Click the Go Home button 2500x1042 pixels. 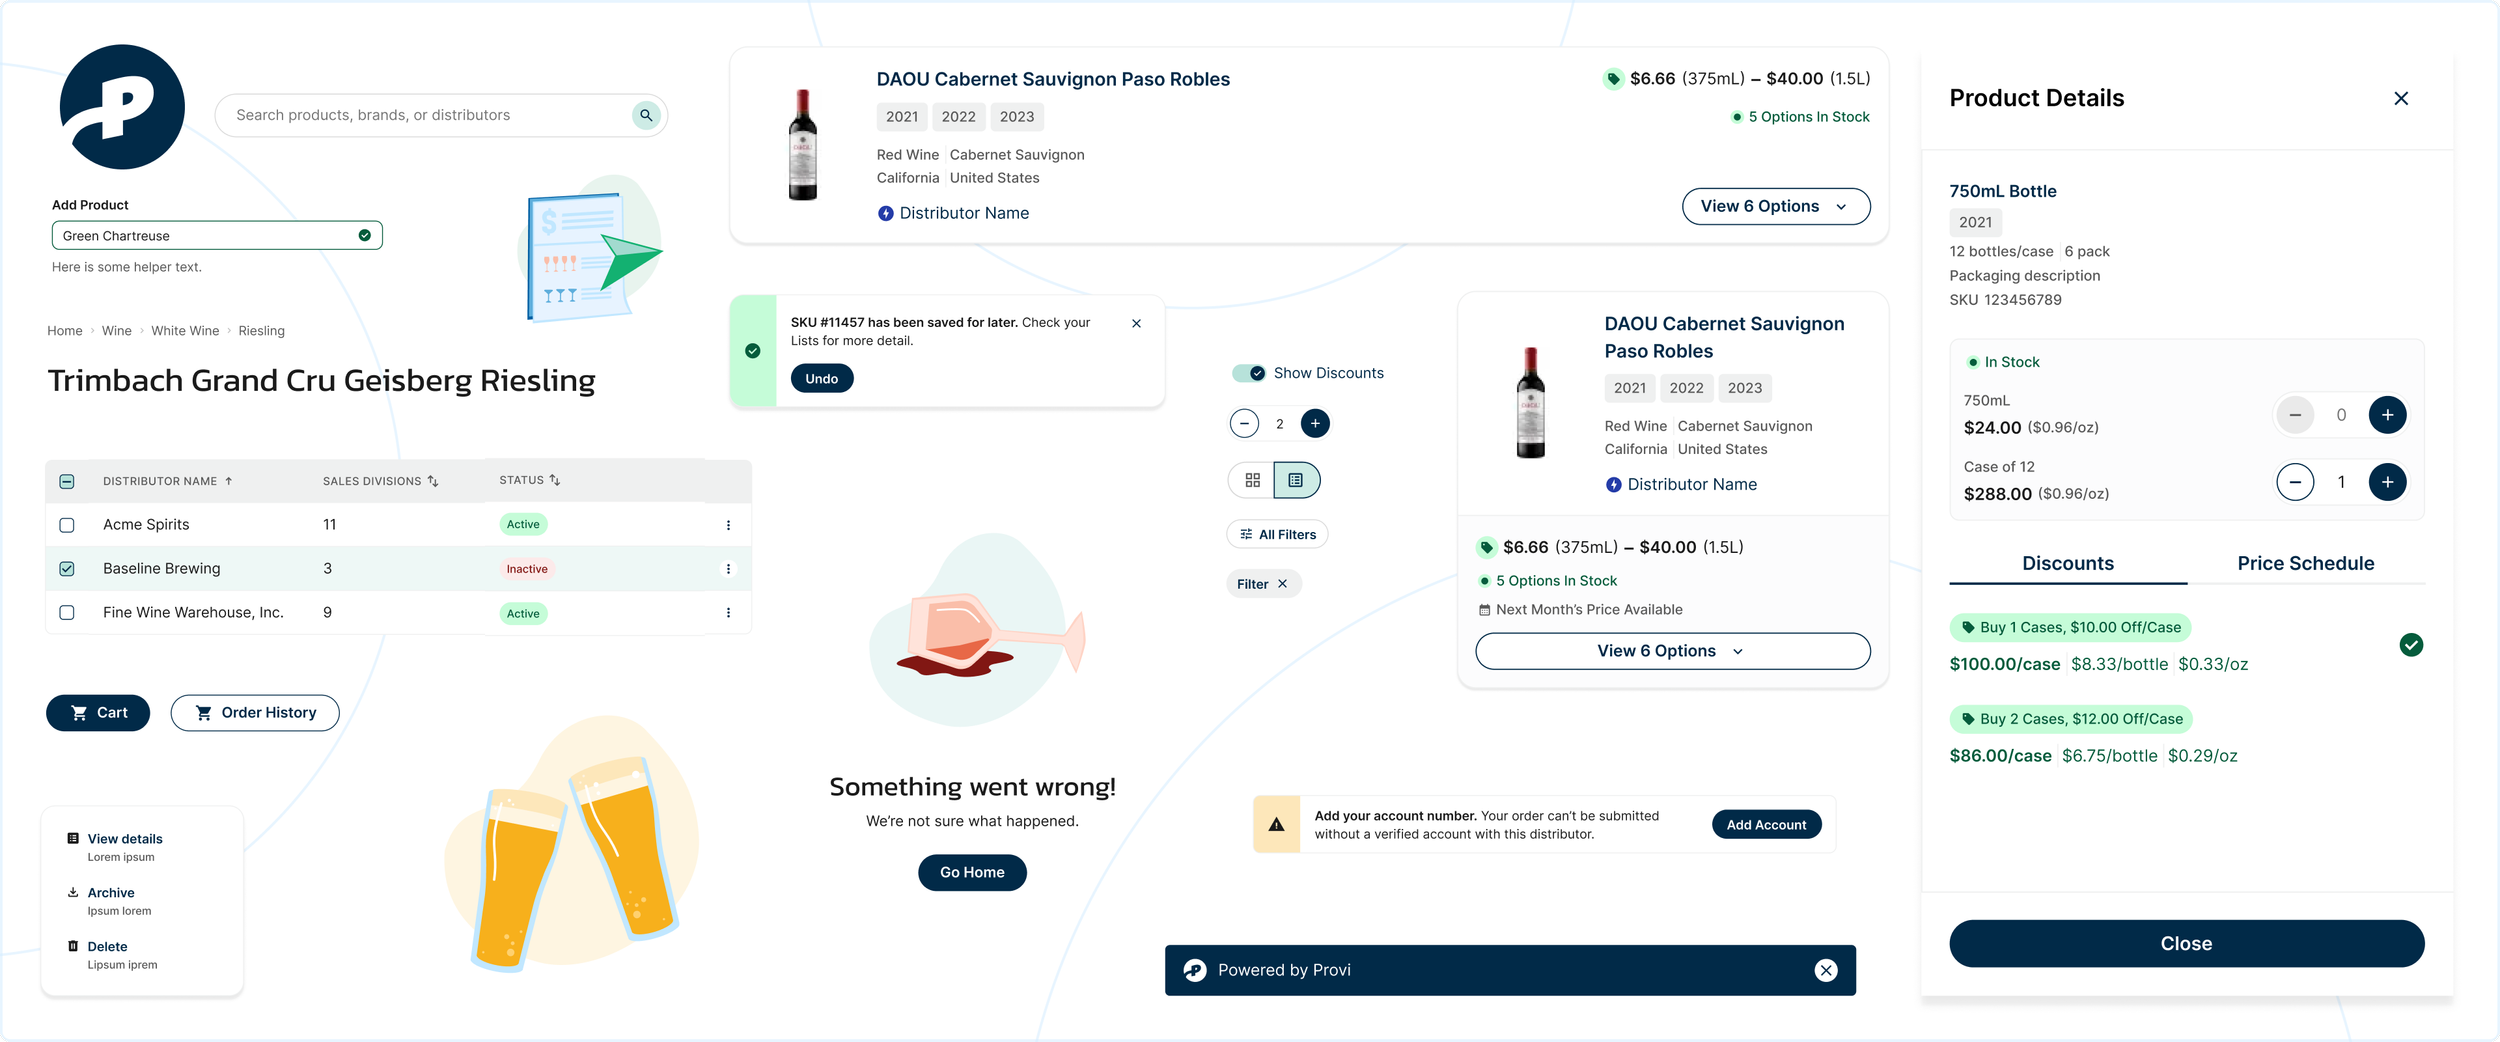(x=972, y=873)
